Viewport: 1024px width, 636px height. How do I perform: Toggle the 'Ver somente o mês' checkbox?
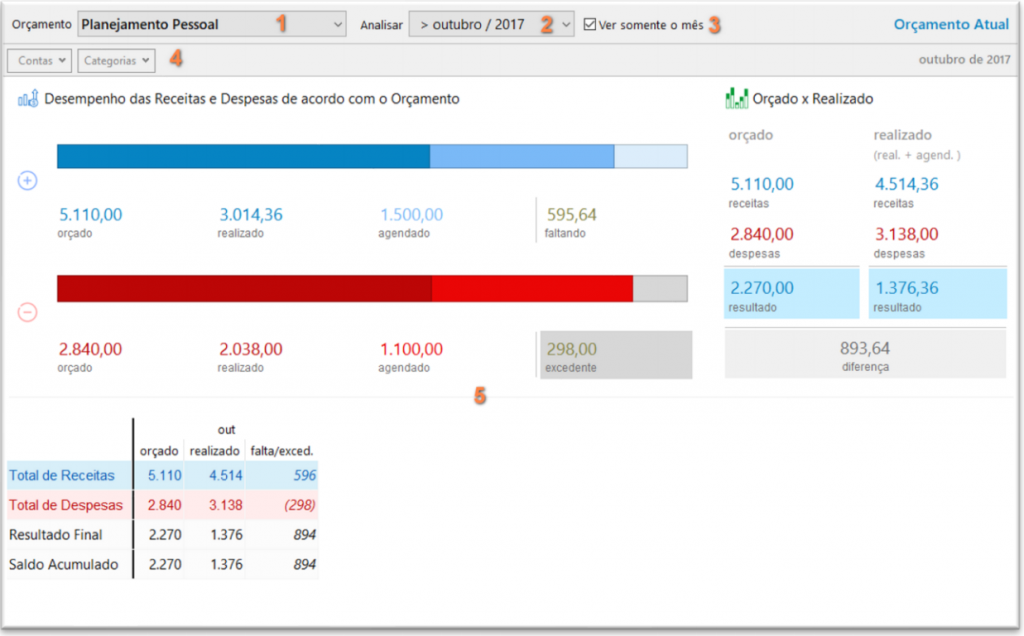[590, 24]
